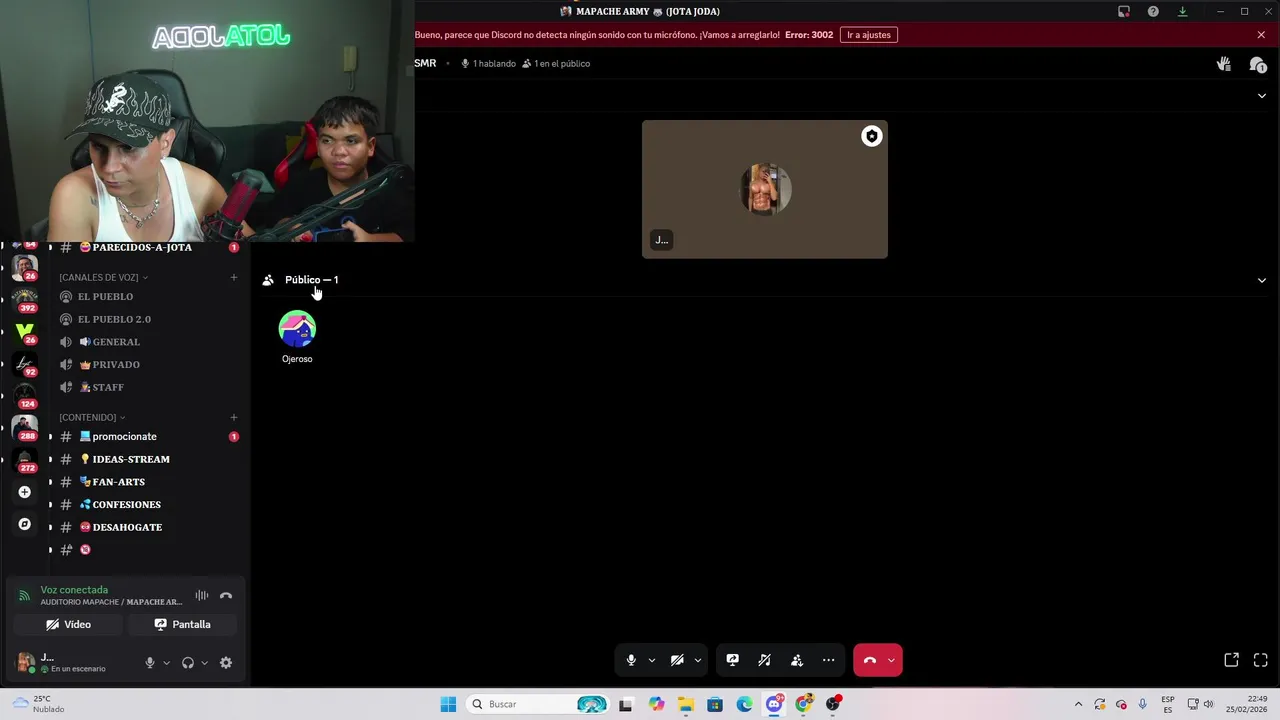1280x720 pixels.
Task: Open raised hand requests icon
Action: pyautogui.click(x=1224, y=64)
